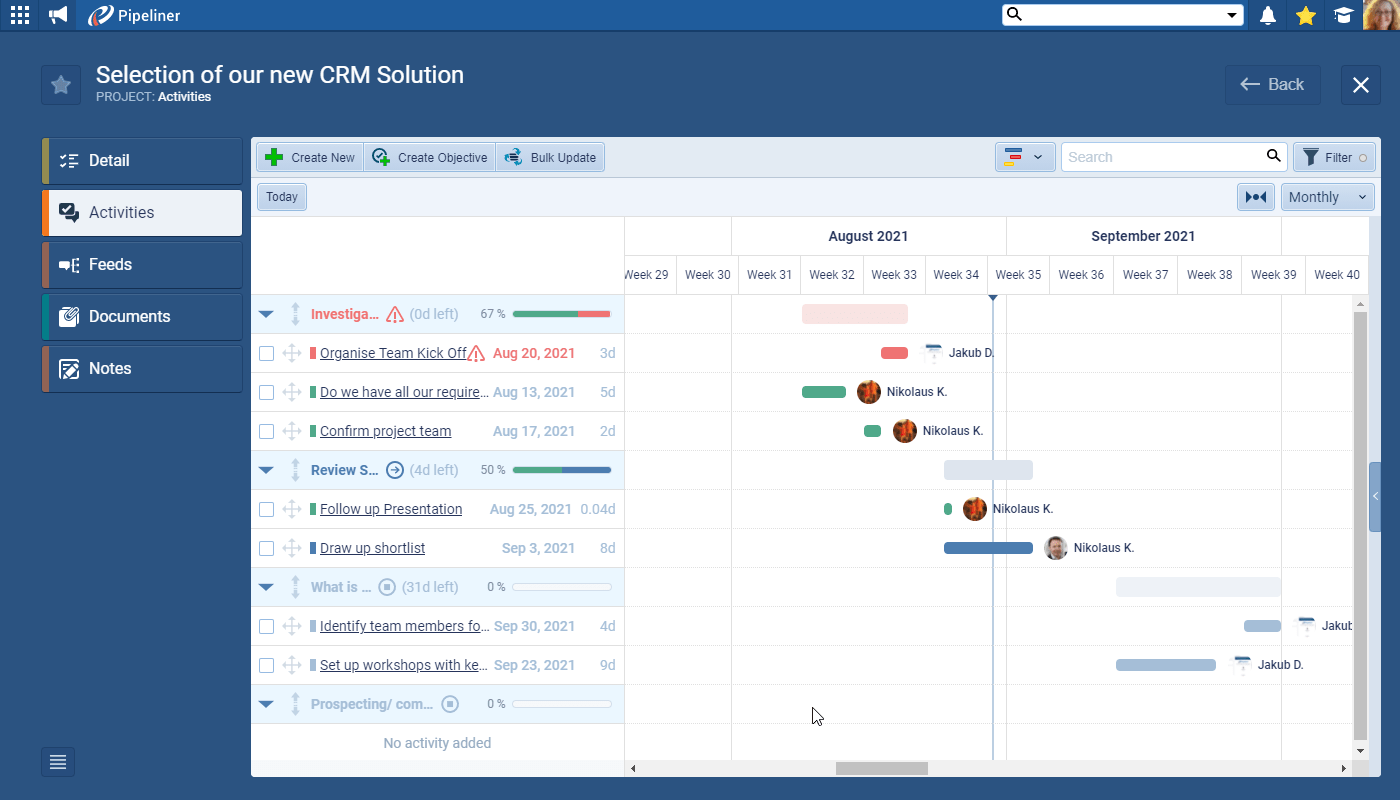Open the apps grid icon in top-left corner

[x=19, y=15]
